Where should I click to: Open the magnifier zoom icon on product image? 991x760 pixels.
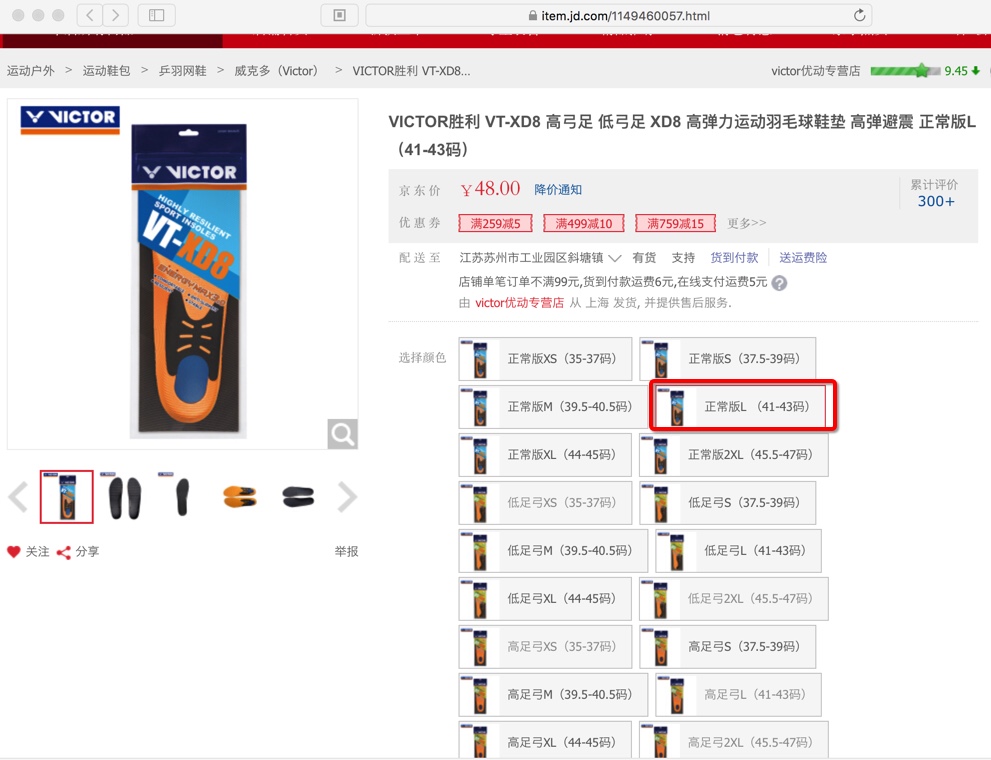click(343, 434)
